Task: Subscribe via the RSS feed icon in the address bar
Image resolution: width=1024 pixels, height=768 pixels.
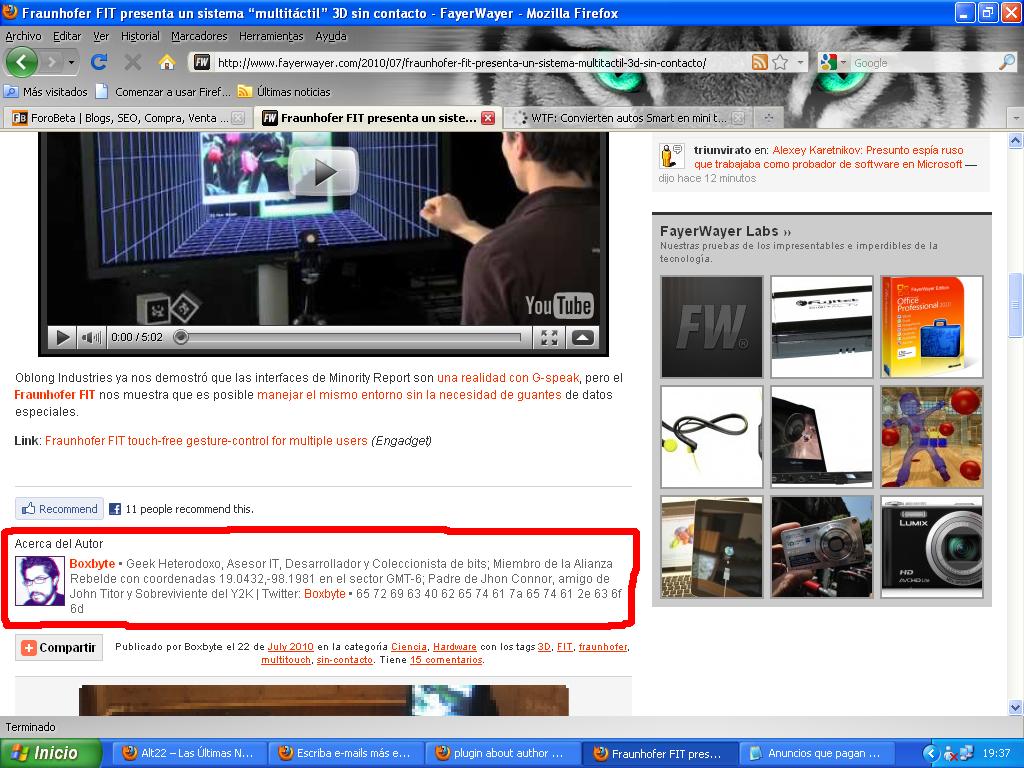Action: tap(760, 63)
